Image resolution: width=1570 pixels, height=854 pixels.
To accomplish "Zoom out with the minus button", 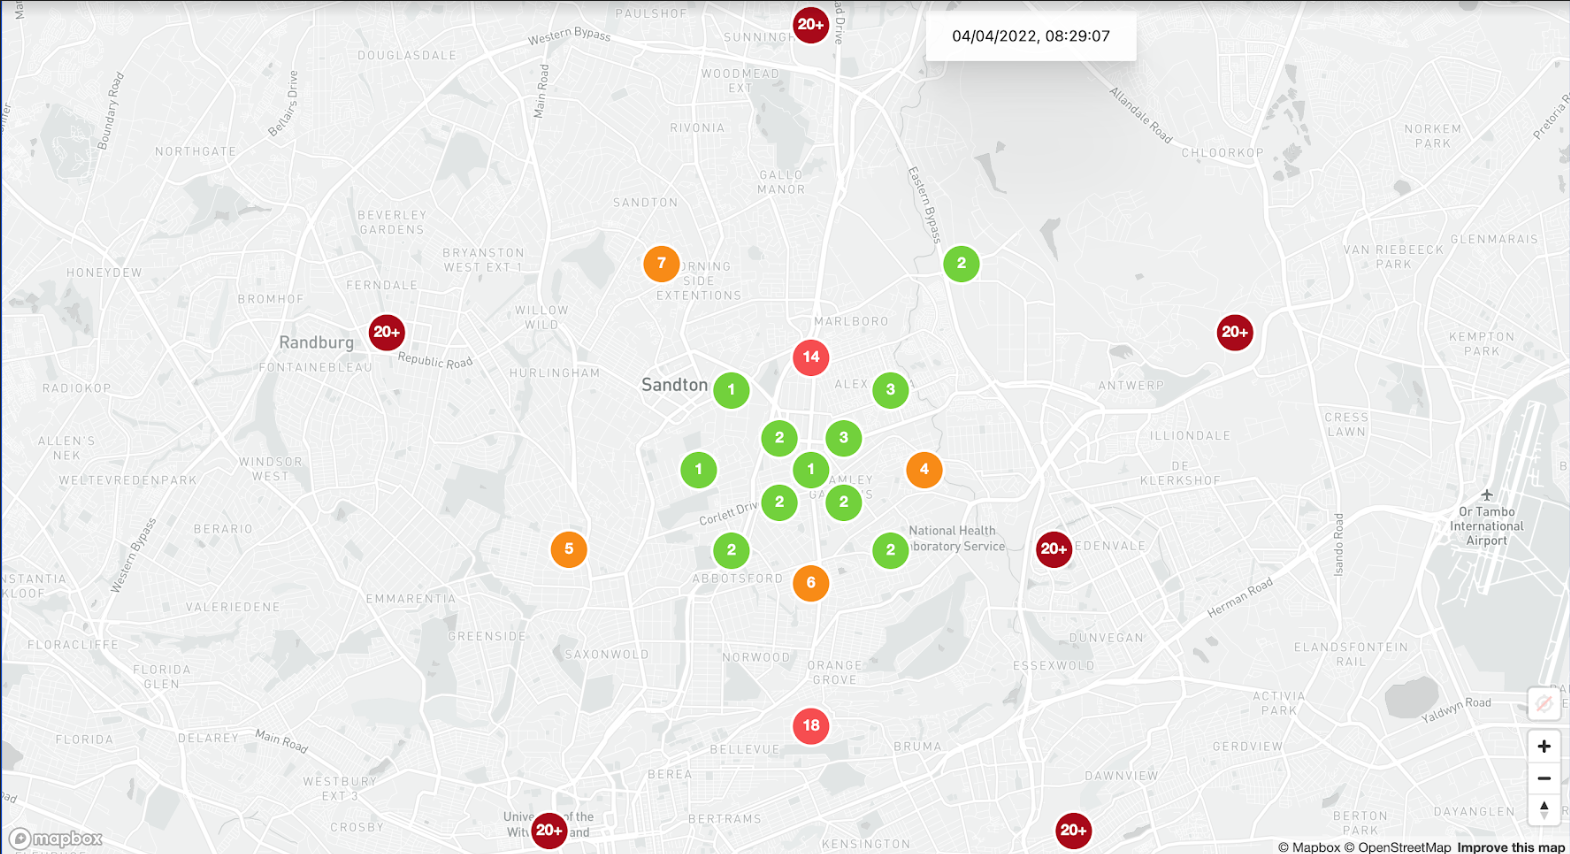I will (x=1543, y=778).
